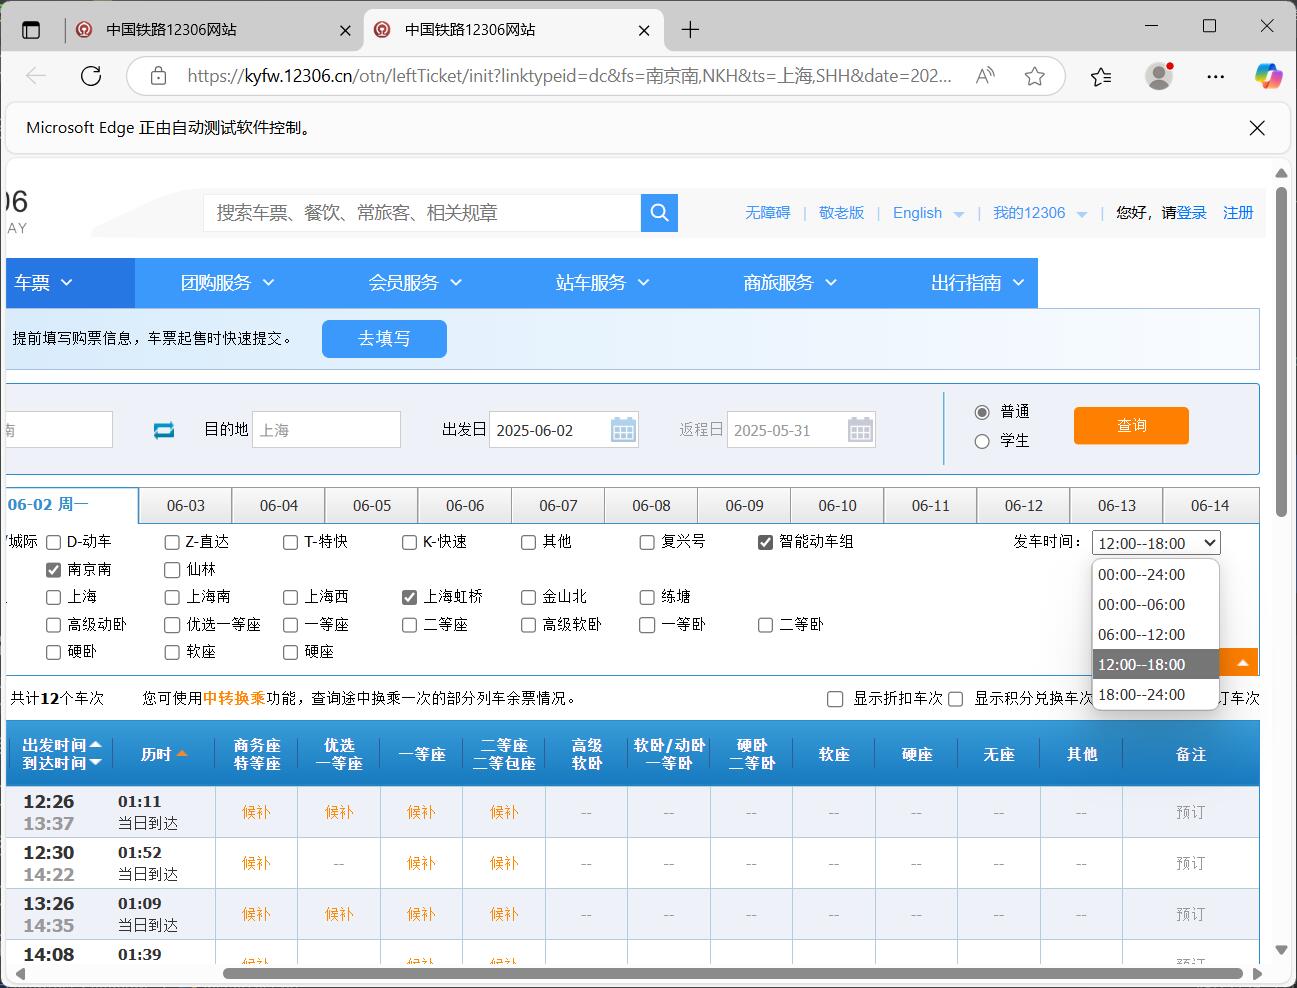Switch to the 06-03 date tab
Image resolution: width=1297 pixels, height=988 pixels.
[186, 506]
